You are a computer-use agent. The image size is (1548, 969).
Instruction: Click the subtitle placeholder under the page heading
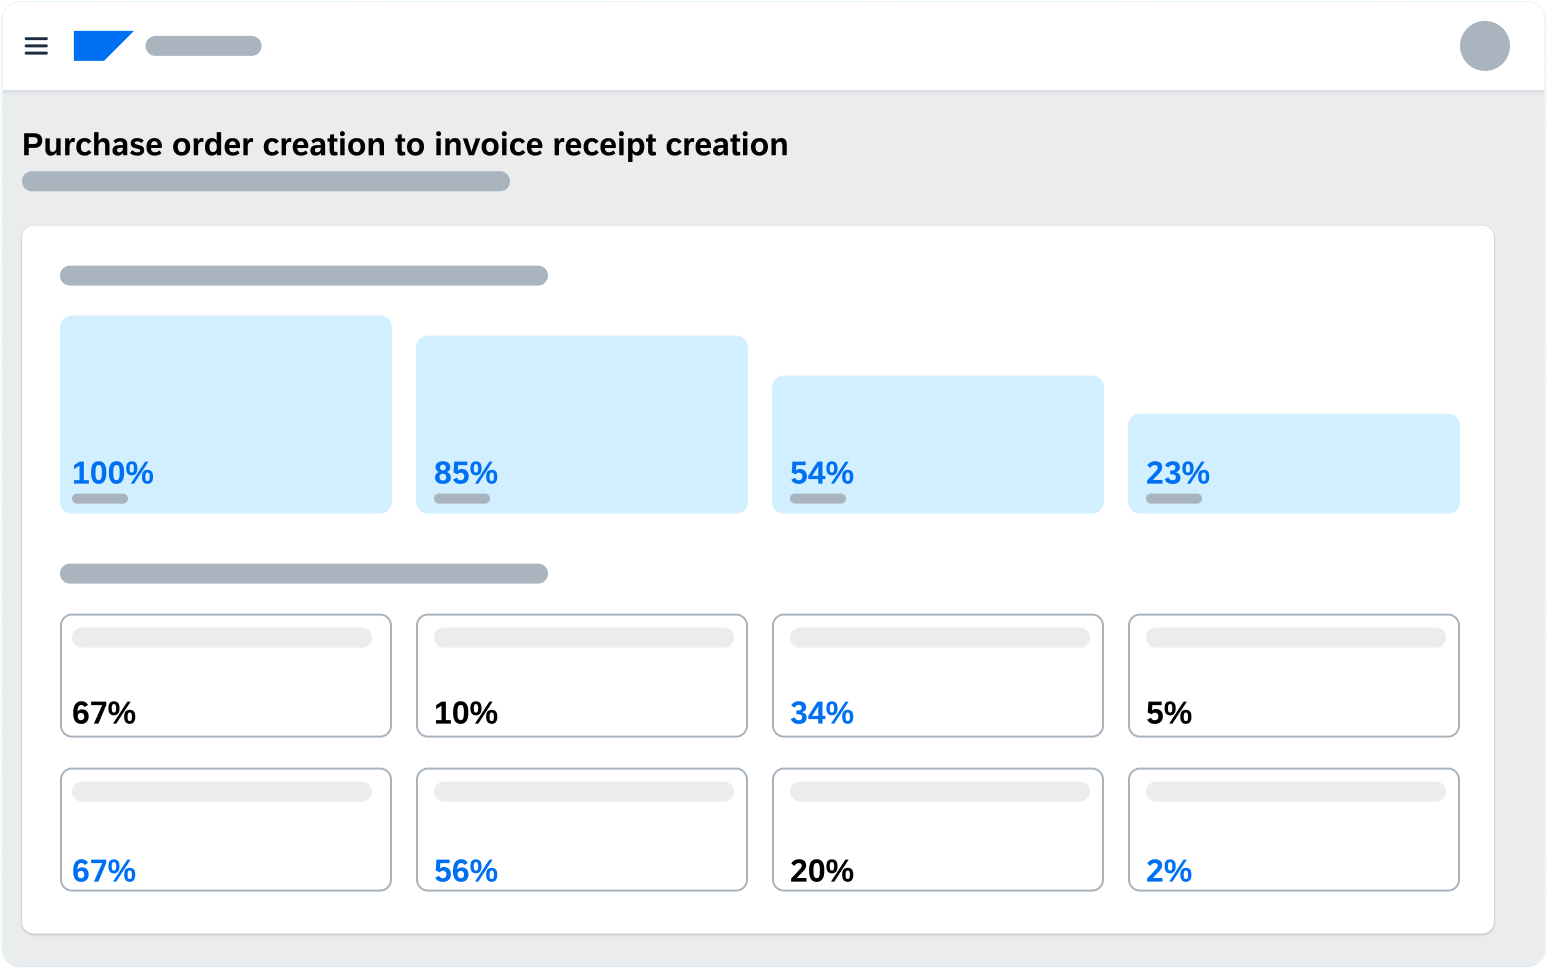click(266, 181)
